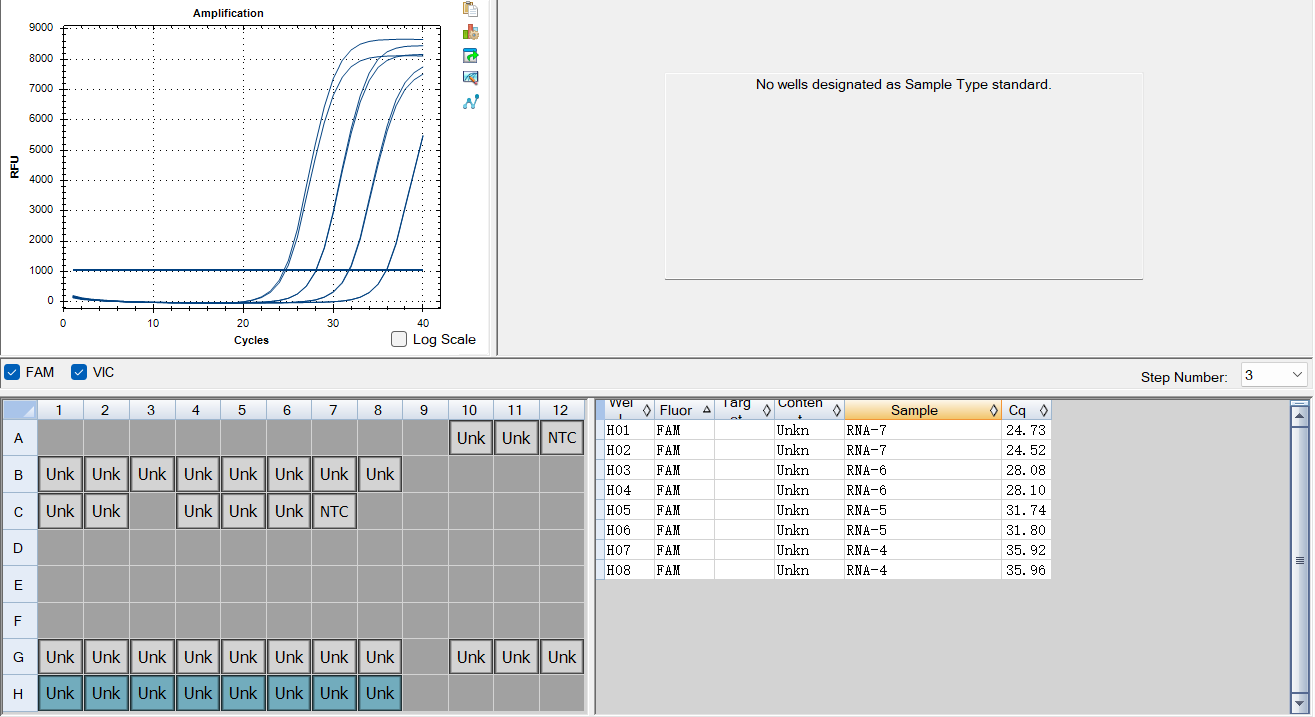Select the Unk well C2
The width and height of the screenshot is (1315, 717).
pos(106,511)
